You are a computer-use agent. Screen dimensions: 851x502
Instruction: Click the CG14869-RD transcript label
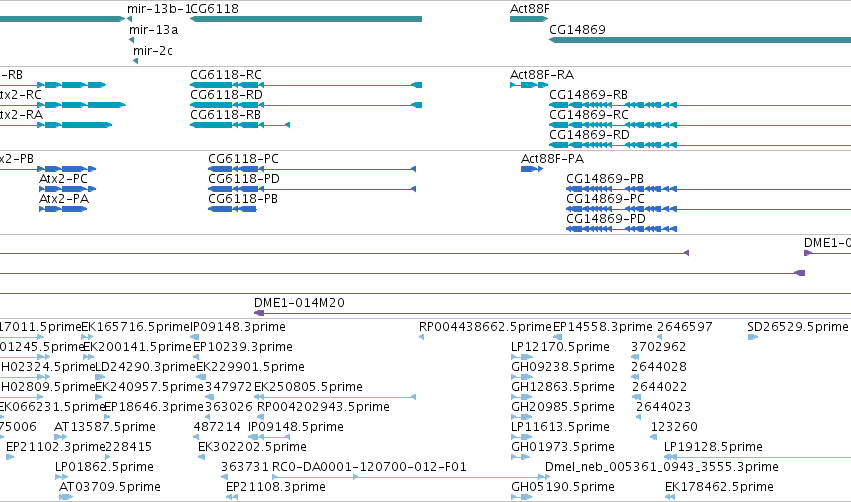coord(589,135)
